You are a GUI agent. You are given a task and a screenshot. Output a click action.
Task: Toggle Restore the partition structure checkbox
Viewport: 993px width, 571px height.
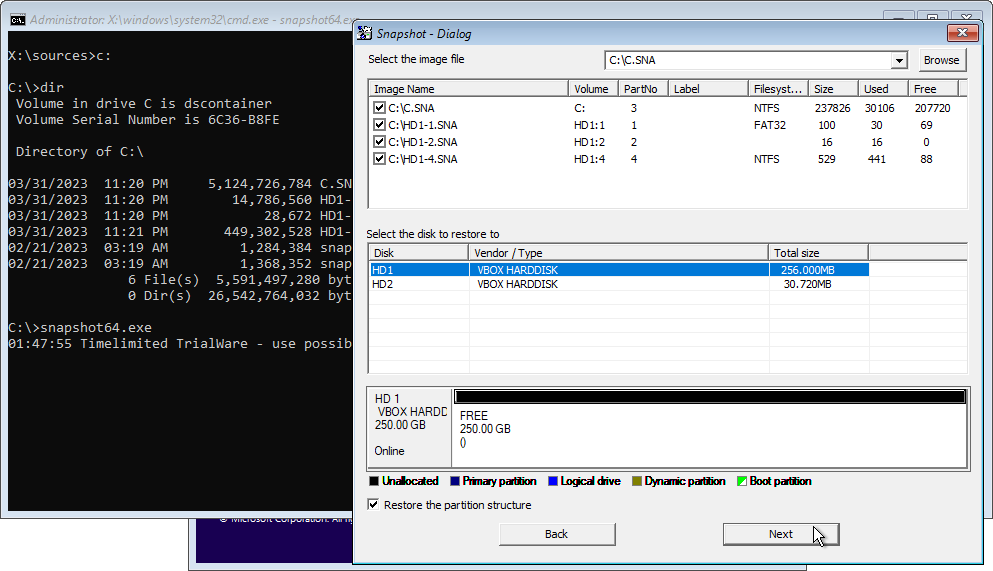click(374, 505)
